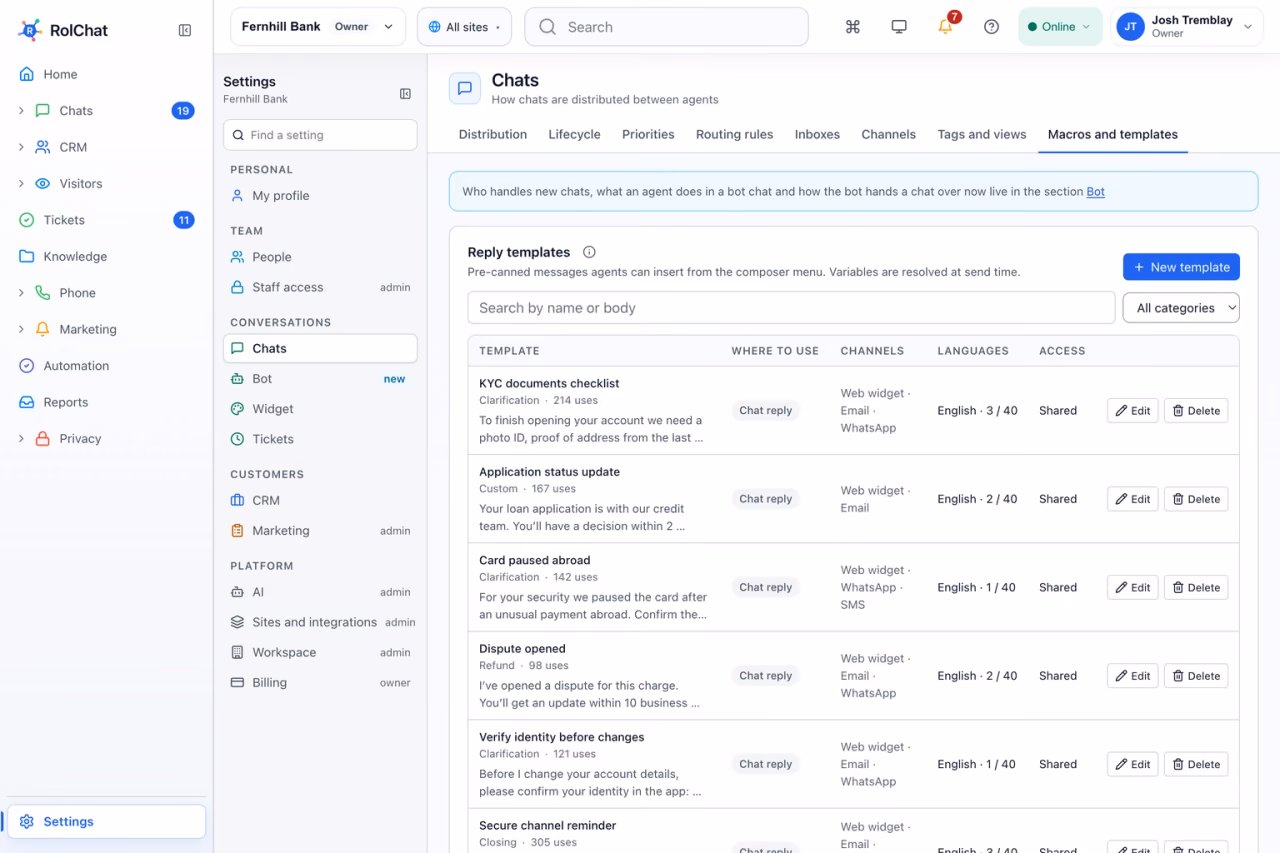Expand the Visitors sidebar group
The width and height of the screenshot is (1280, 853).
click(x=21, y=184)
